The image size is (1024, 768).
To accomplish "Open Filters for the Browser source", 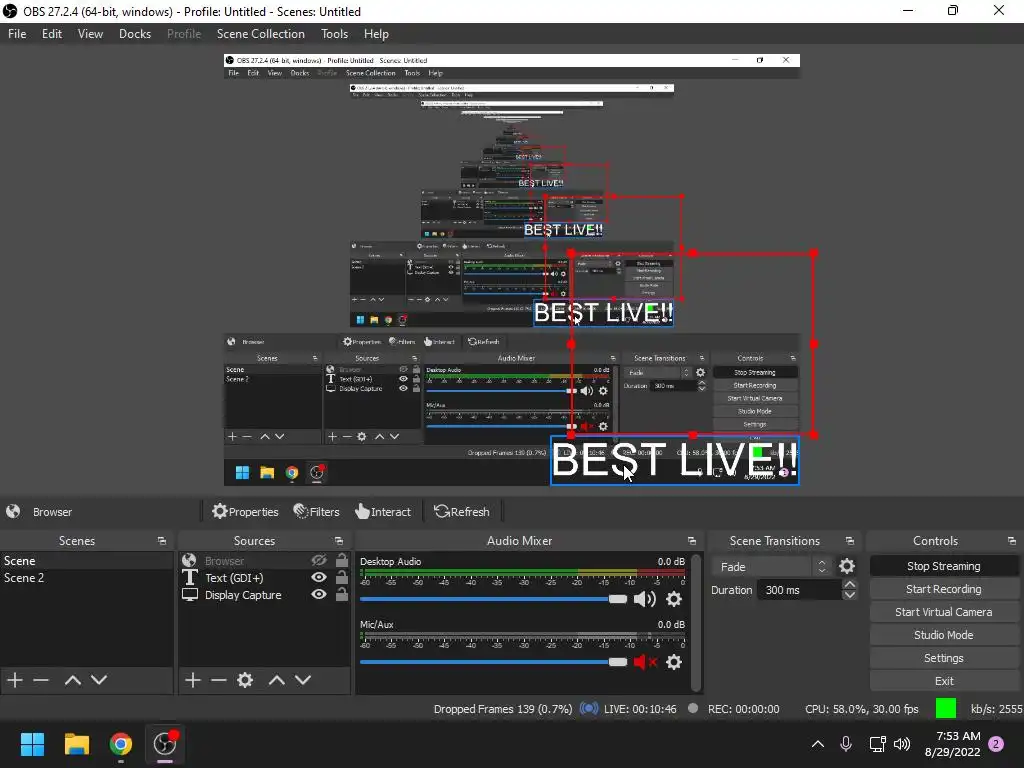I will point(316,511).
